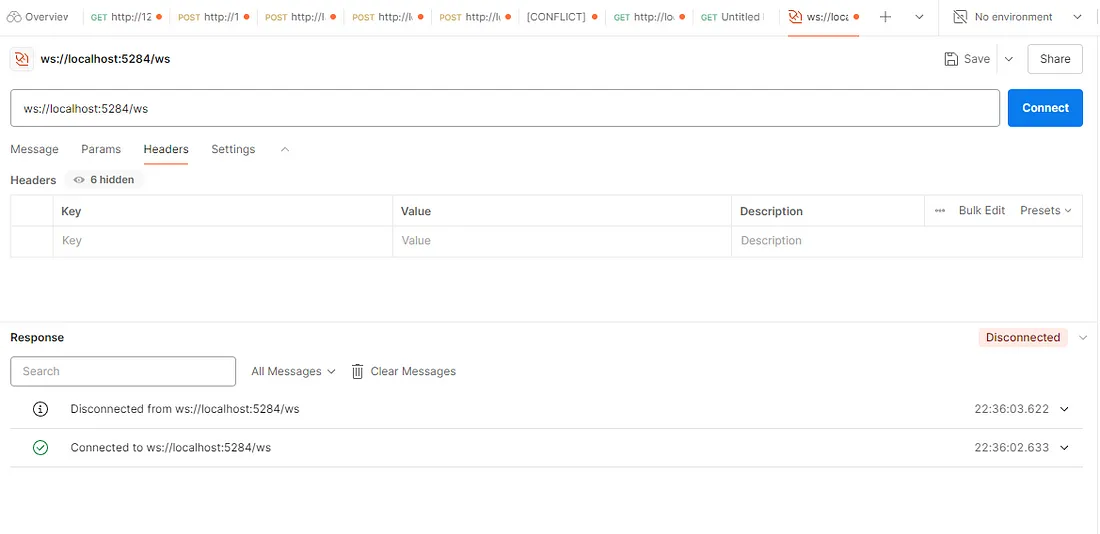This screenshot has height=534, width=1100.
Task: Open the Presets dropdown
Action: click(1045, 211)
